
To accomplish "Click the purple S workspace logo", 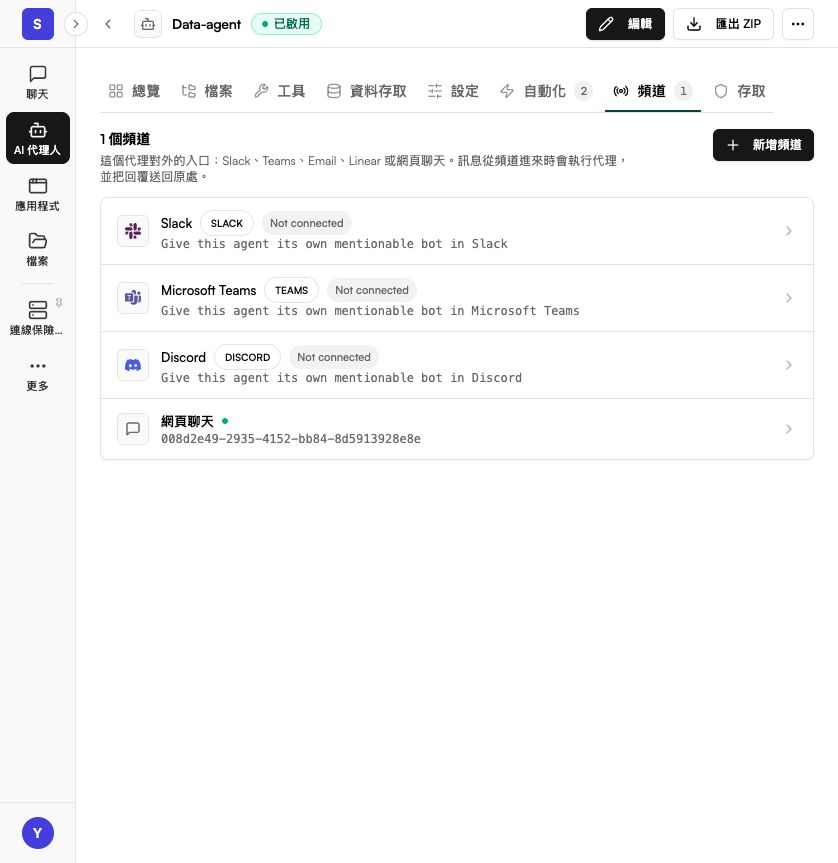I will [37, 24].
